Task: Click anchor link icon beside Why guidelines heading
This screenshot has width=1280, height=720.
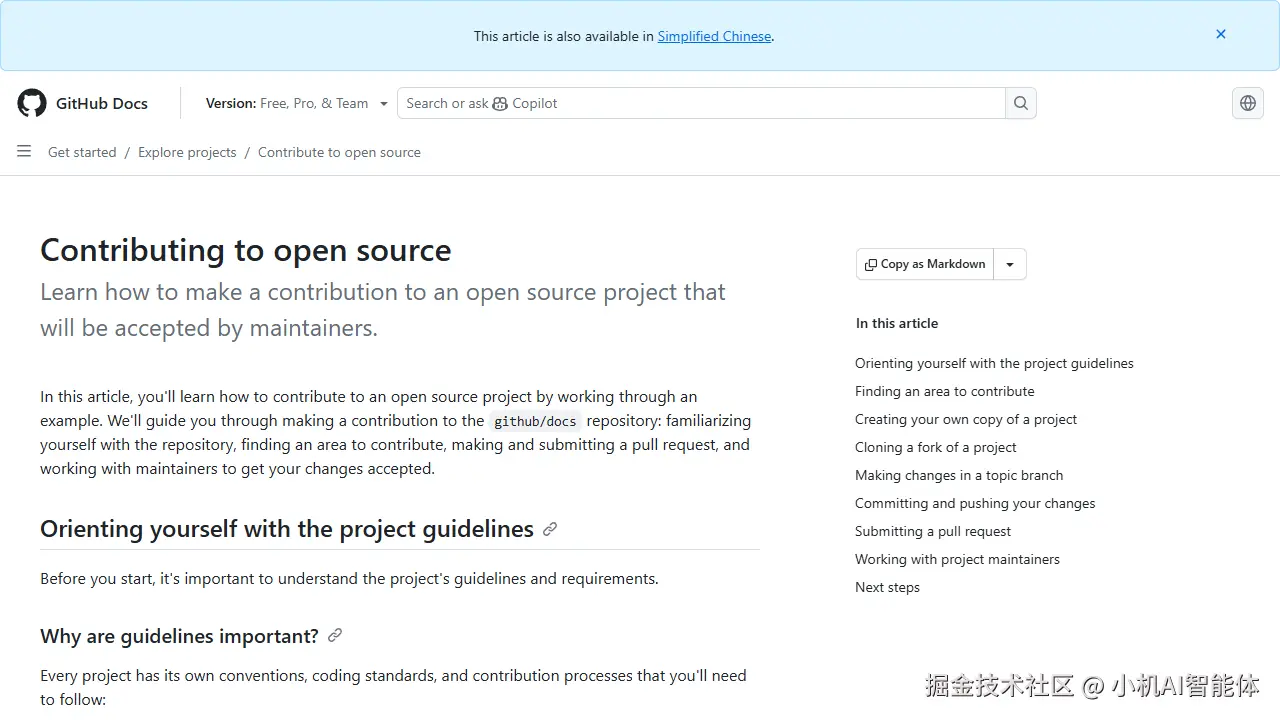Action: pos(335,635)
